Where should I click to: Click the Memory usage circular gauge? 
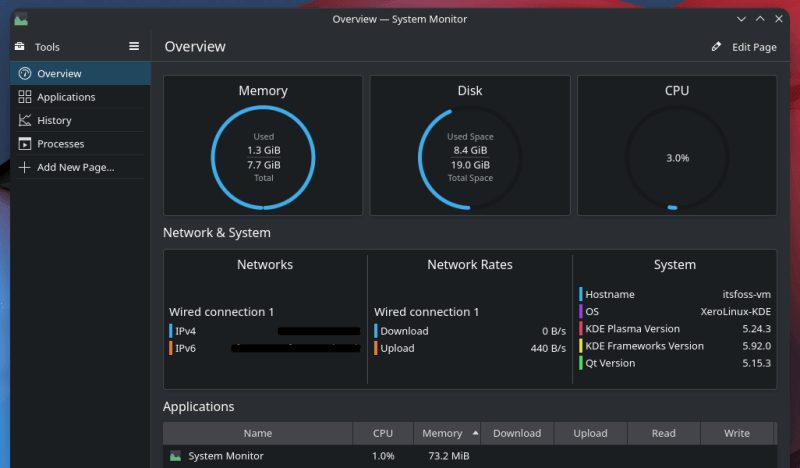point(263,157)
